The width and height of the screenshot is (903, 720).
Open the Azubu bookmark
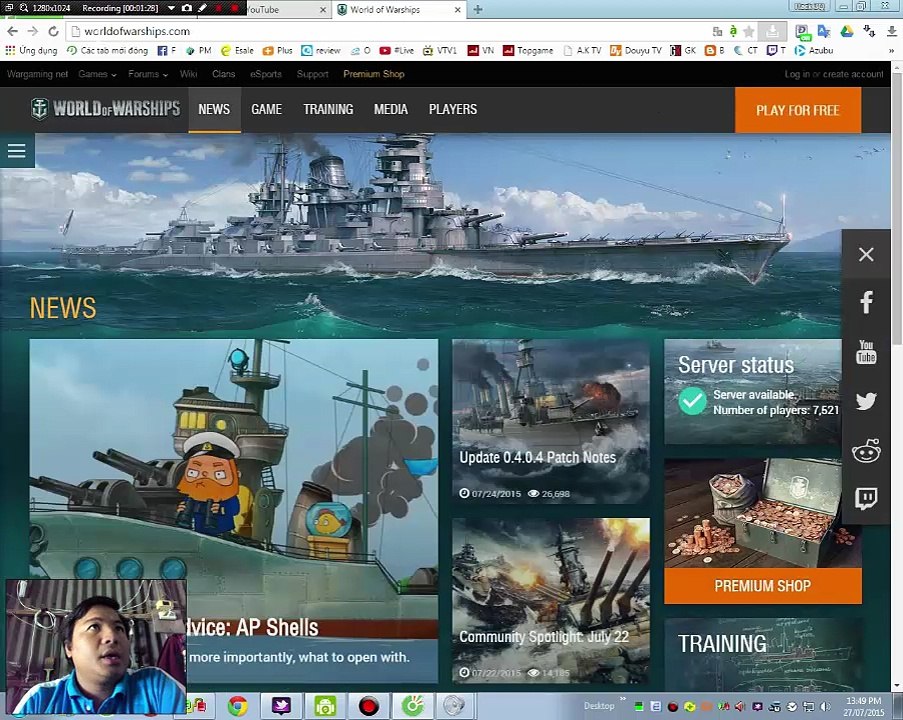coord(814,51)
